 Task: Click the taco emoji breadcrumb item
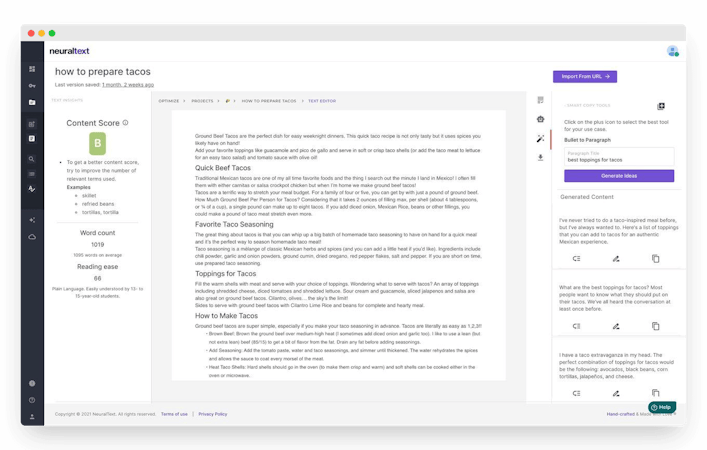(228, 101)
